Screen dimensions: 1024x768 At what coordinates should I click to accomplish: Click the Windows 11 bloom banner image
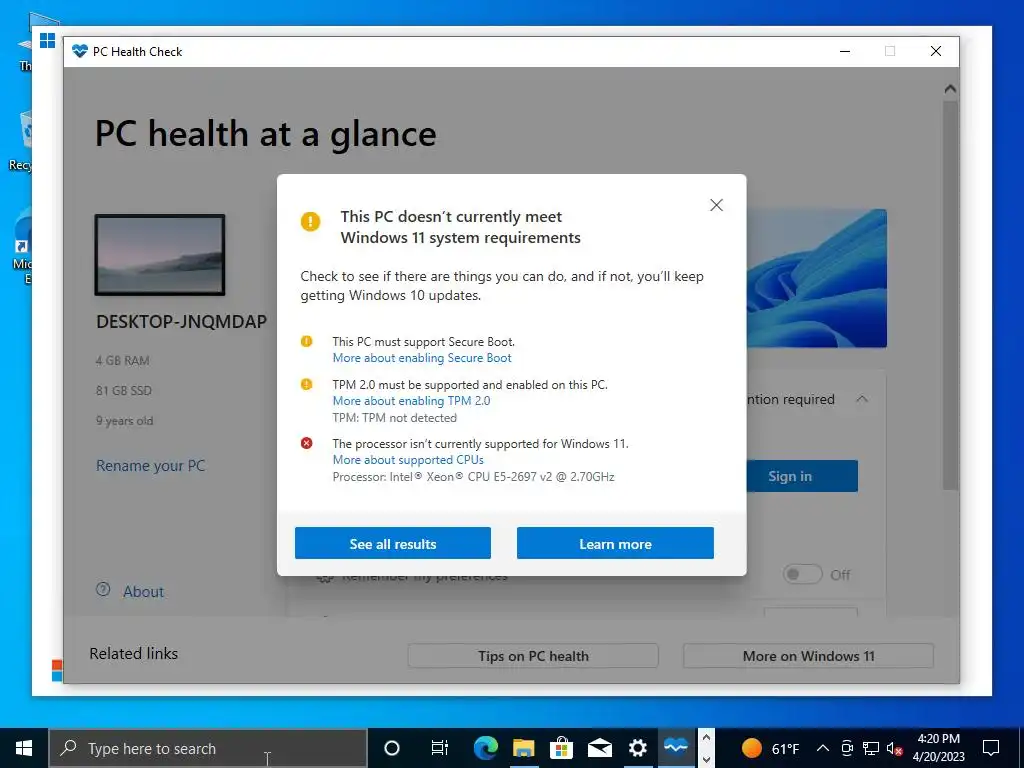click(x=816, y=278)
